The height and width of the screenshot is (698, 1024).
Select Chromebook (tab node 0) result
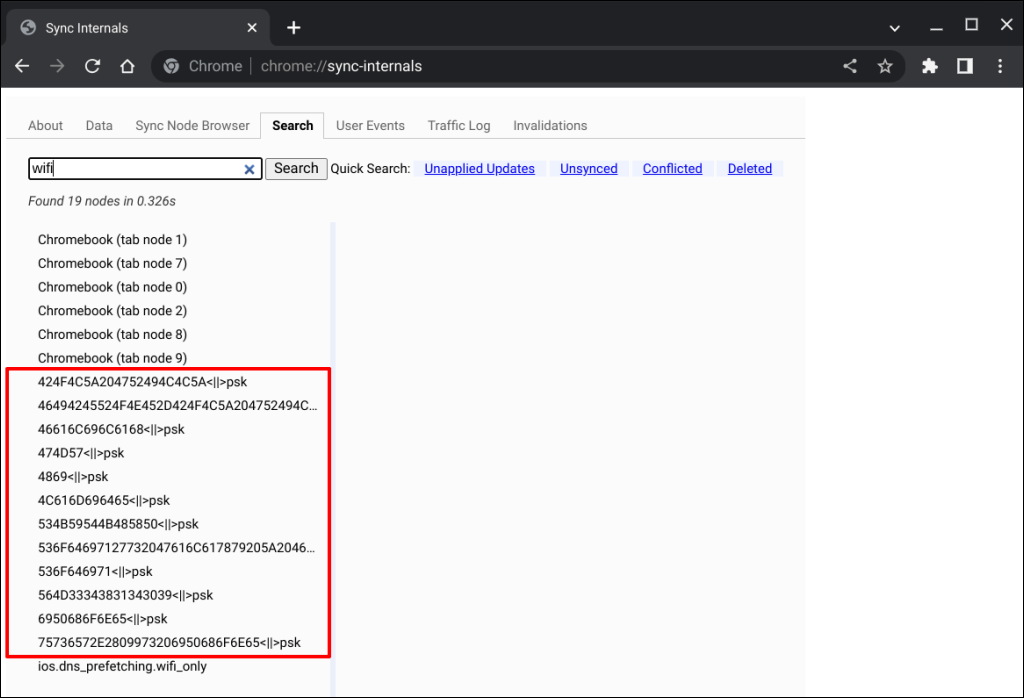[x=112, y=287]
